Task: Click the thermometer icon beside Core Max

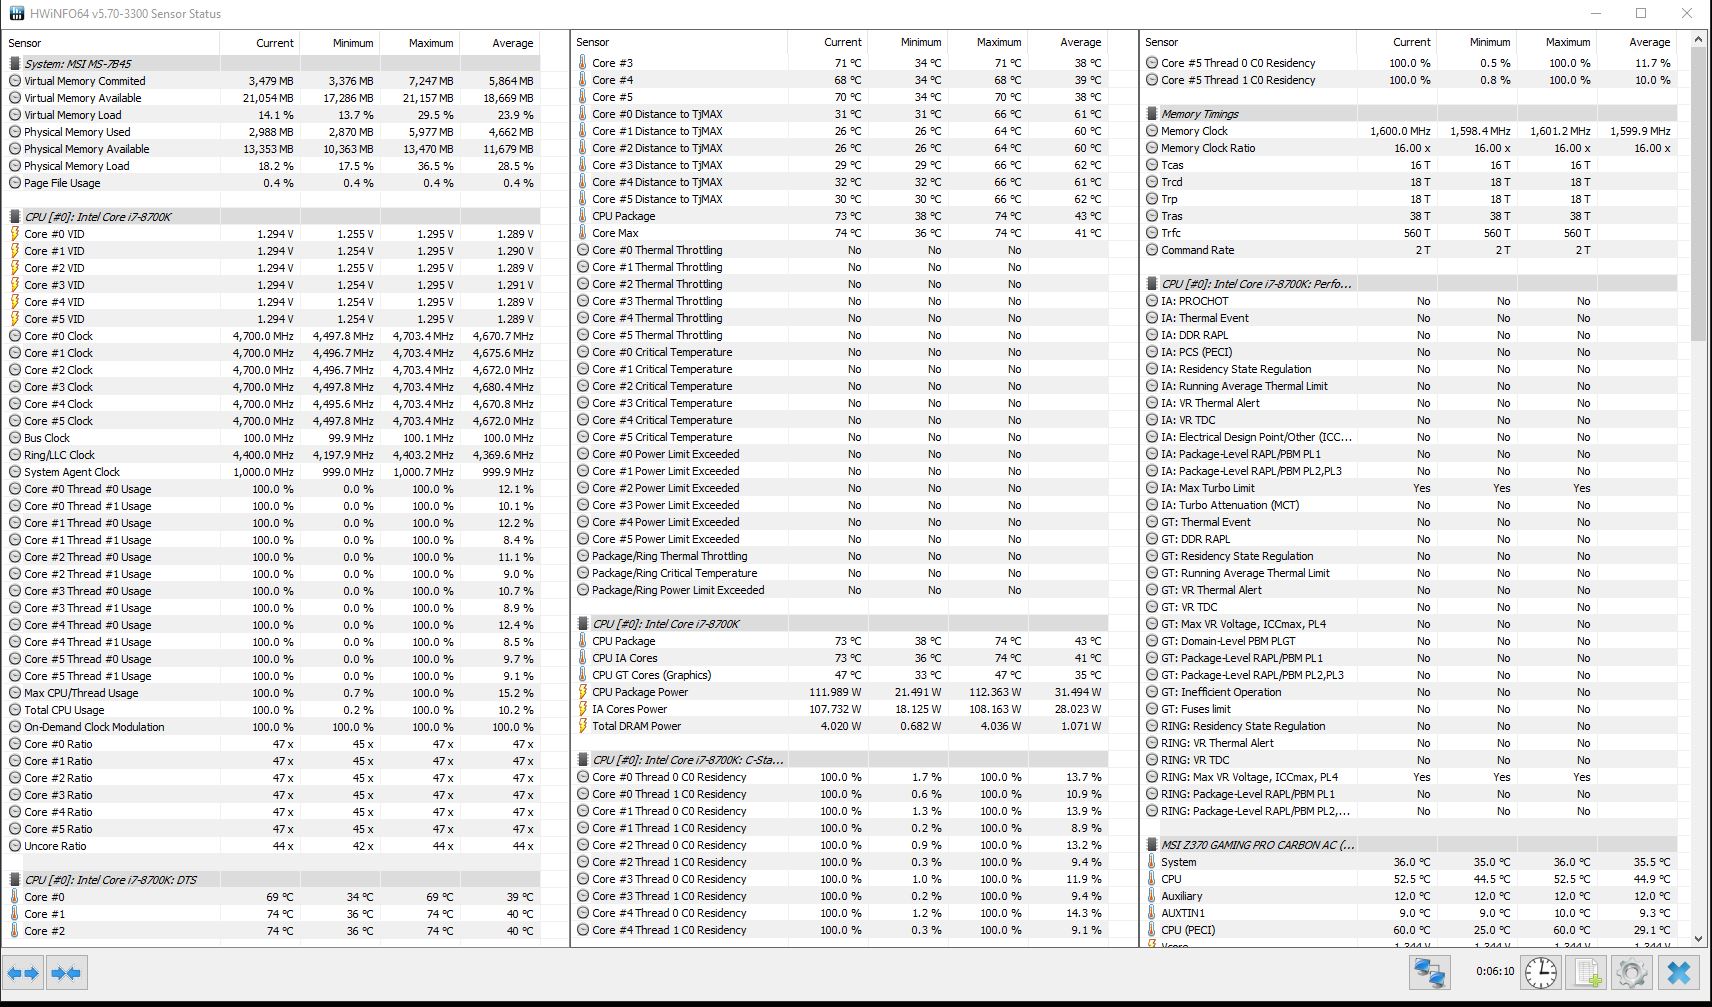Action: [583, 233]
